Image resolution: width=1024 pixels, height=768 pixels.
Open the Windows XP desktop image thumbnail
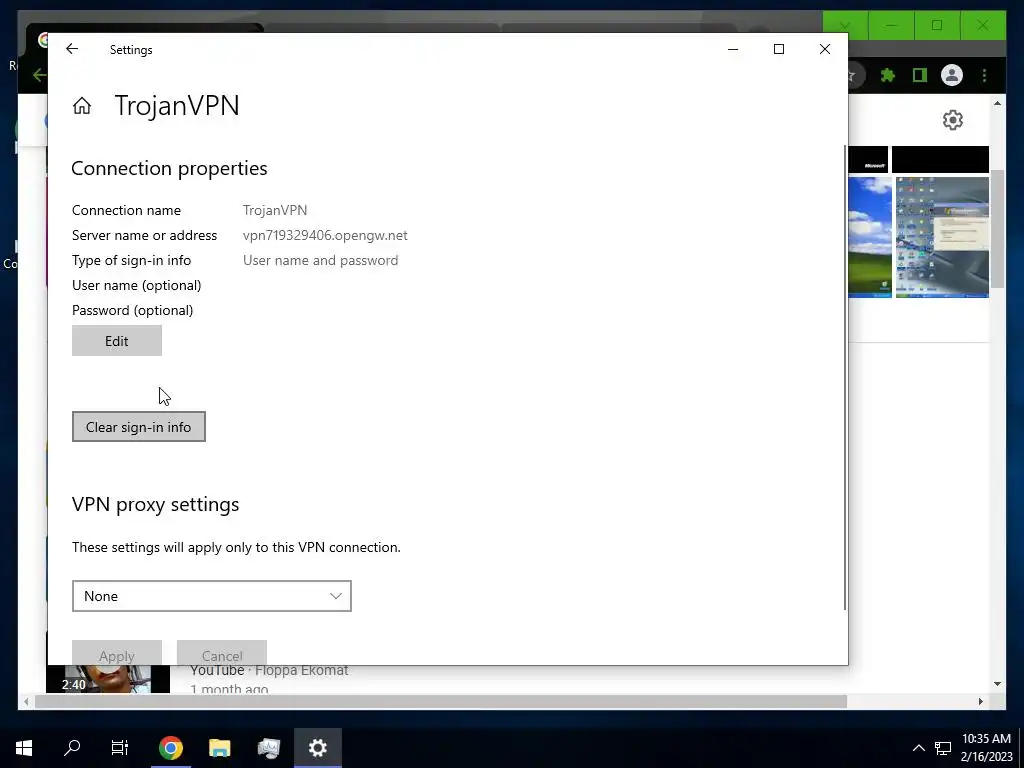coord(870,237)
